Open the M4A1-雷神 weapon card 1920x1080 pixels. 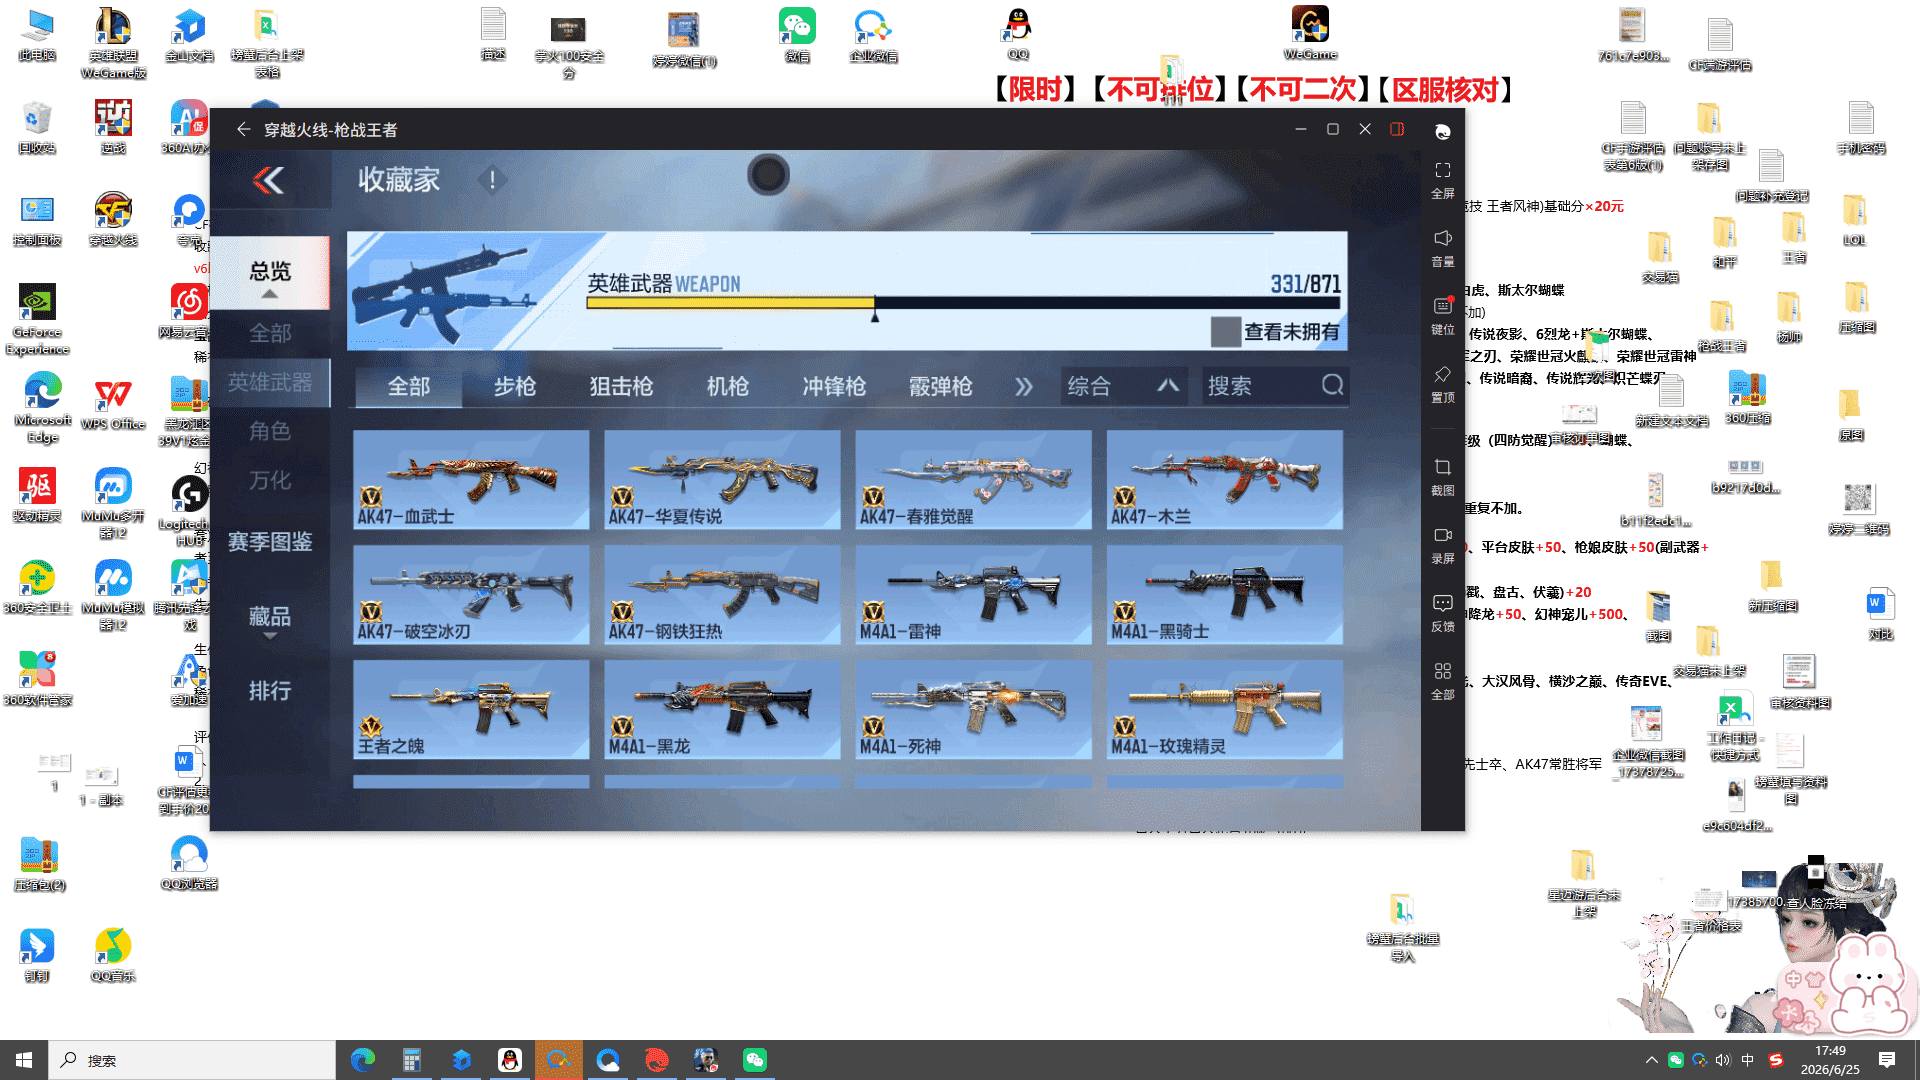click(x=973, y=594)
